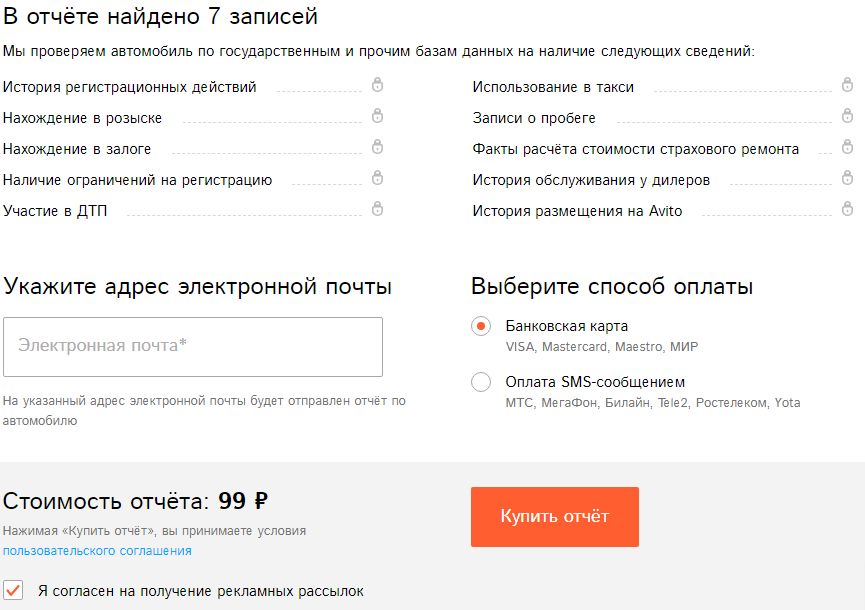
Task: Click lock icon next to Нахождение в розыске
Action: [x=377, y=117]
